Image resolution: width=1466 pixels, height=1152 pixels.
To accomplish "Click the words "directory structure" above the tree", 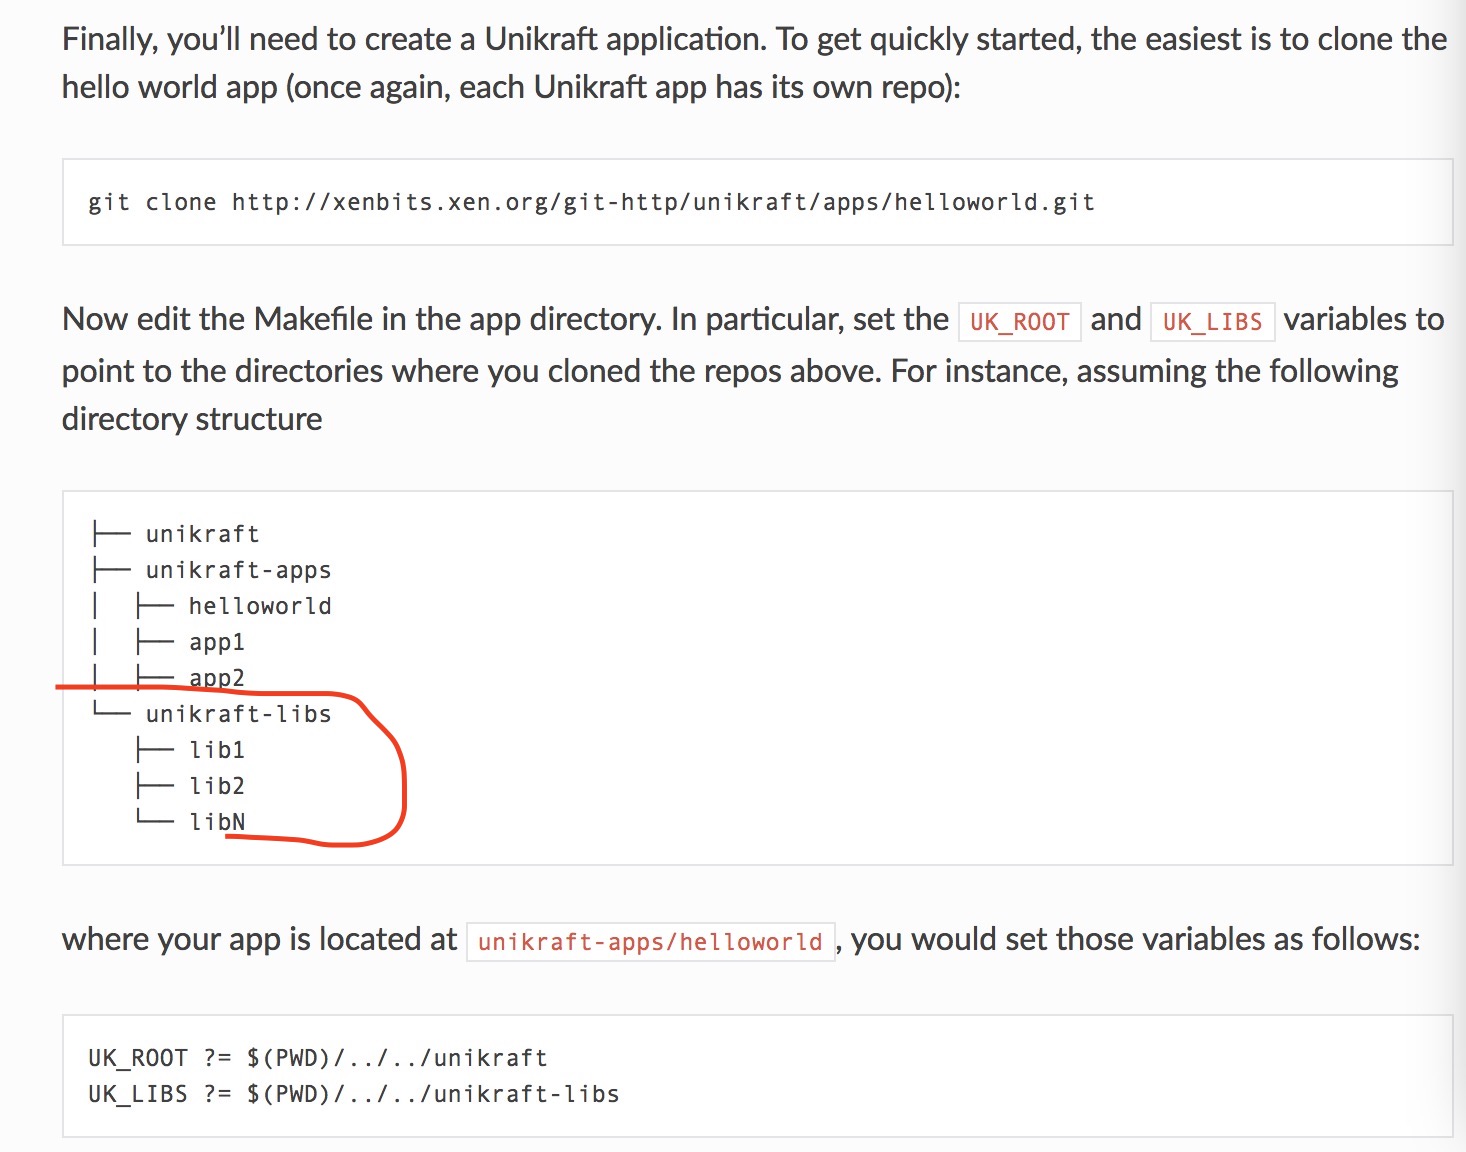I will click(x=192, y=419).
